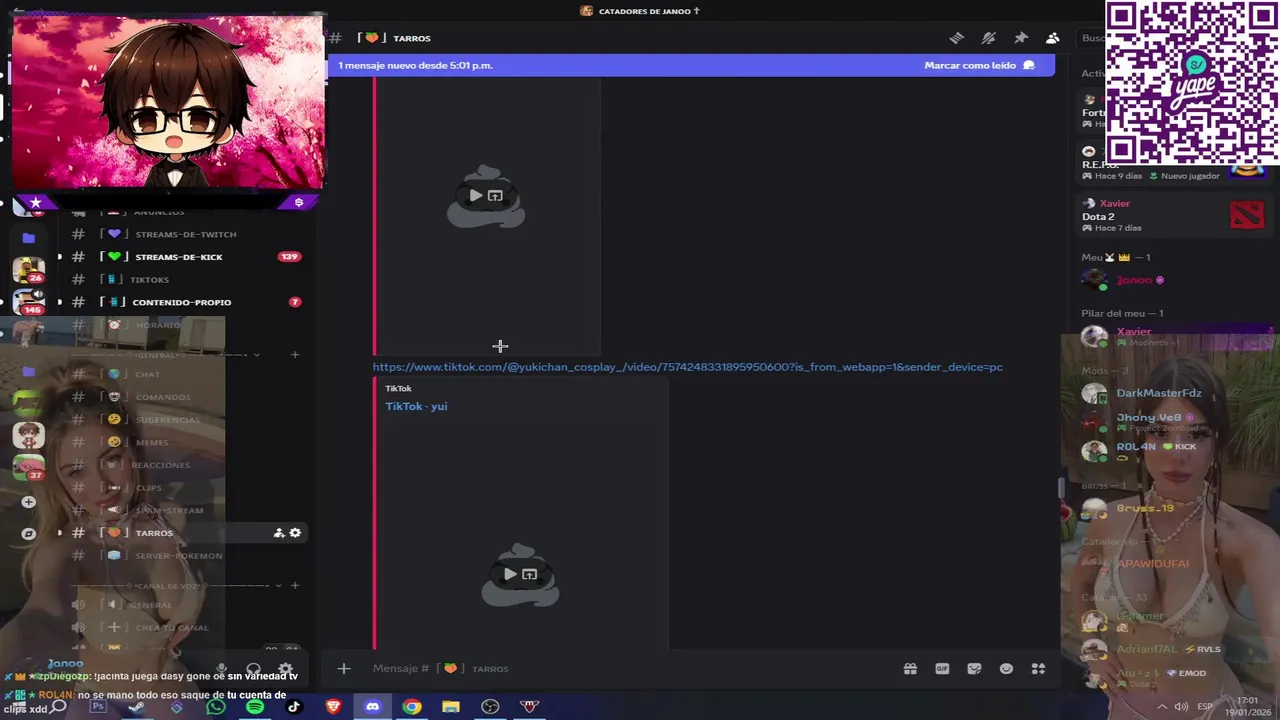
Task: Join the 'Crea tu canal' voice channel
Action: click(x=185, y=628)
